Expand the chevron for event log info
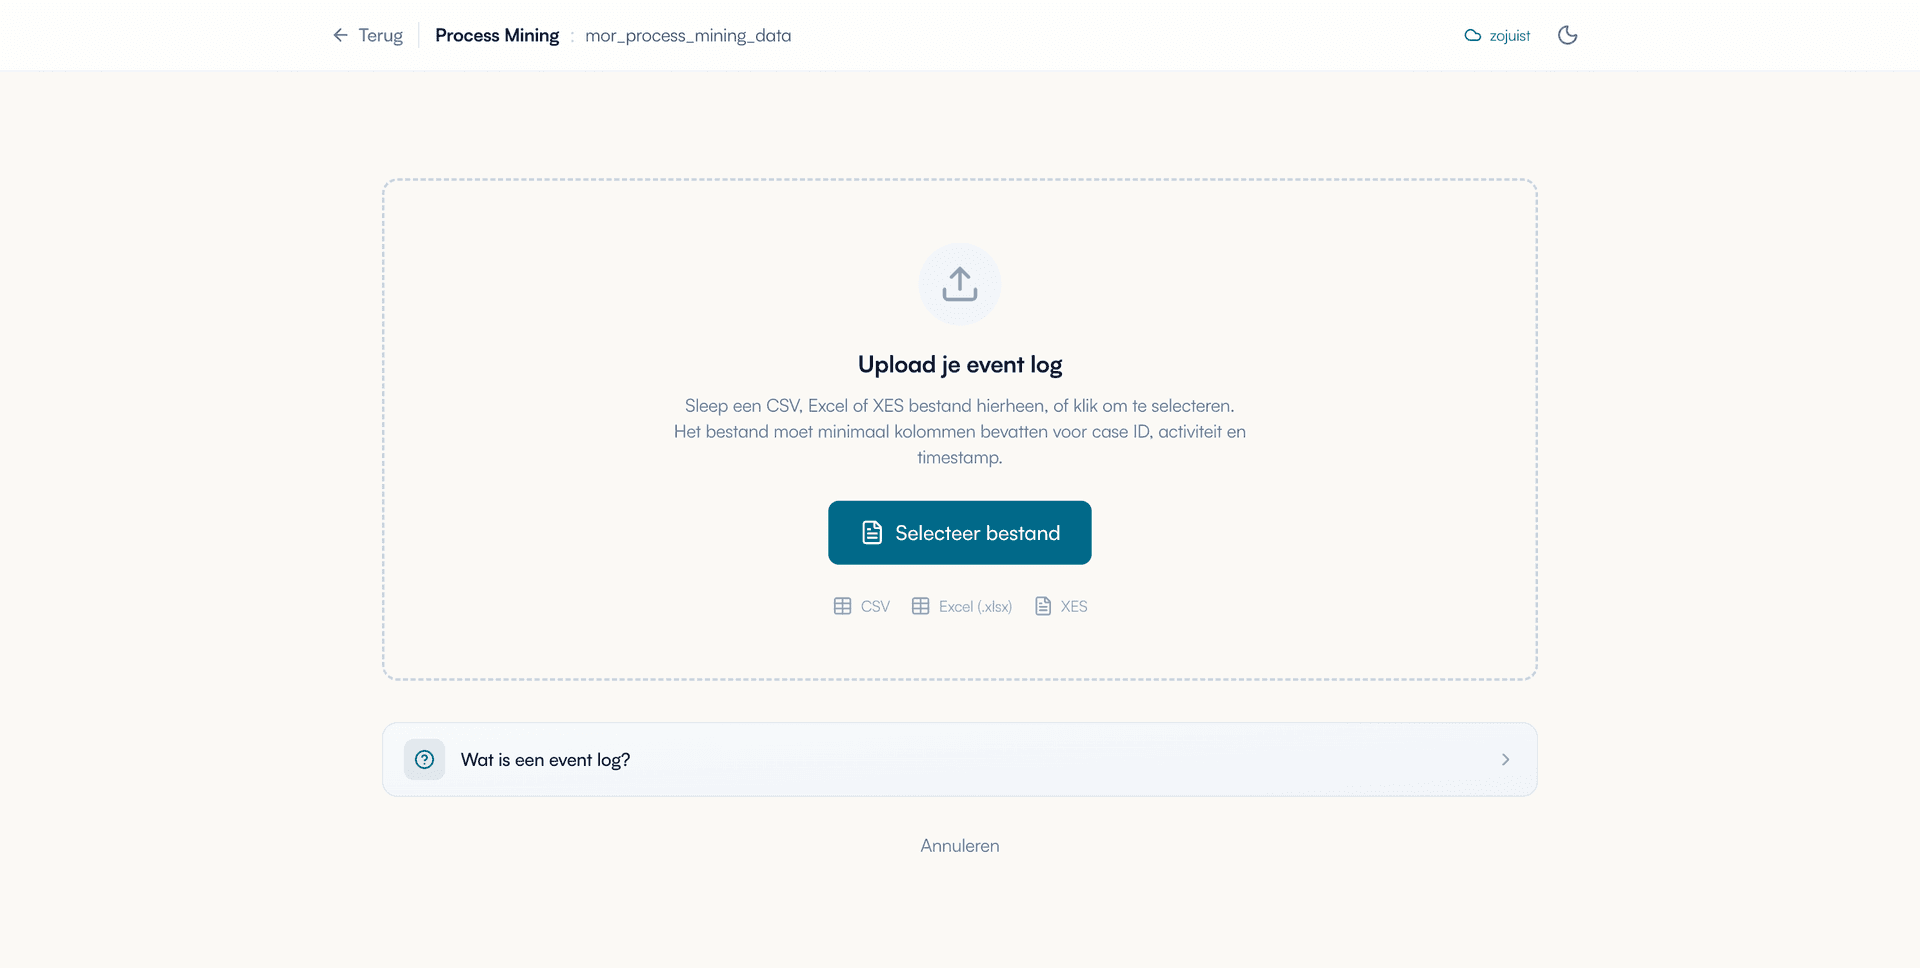Image resolution: width=1920 pixels, height=968 pixels. (1505, 760)
